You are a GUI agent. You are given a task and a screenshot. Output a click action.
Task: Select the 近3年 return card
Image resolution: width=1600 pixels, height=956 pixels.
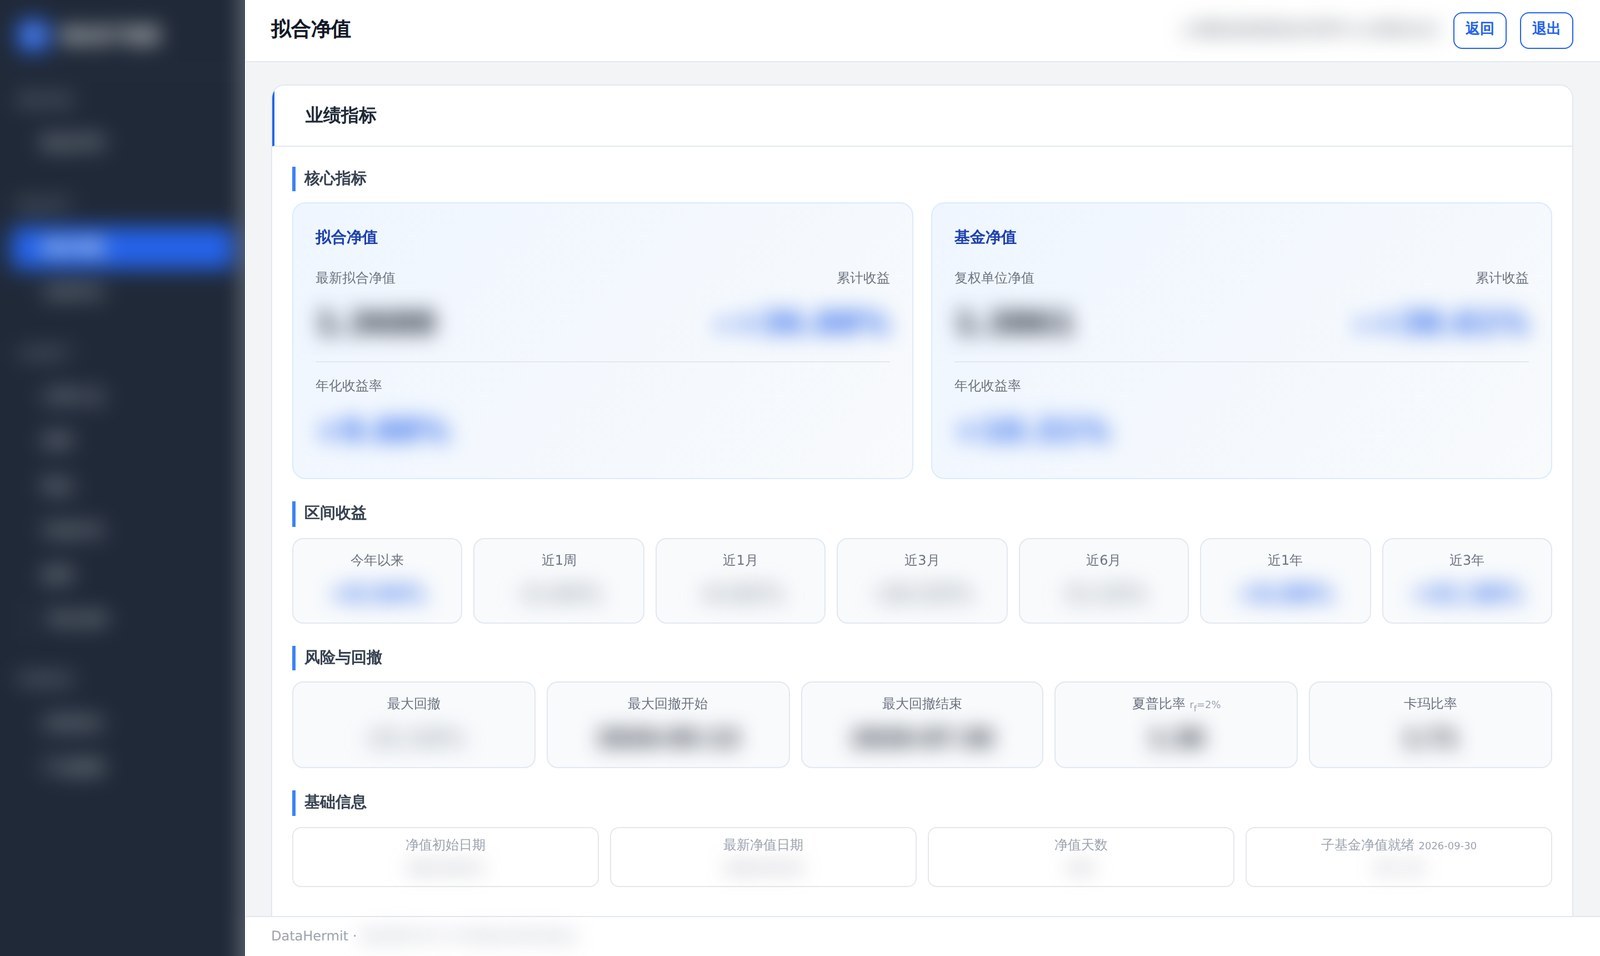tap(1467, 581)
